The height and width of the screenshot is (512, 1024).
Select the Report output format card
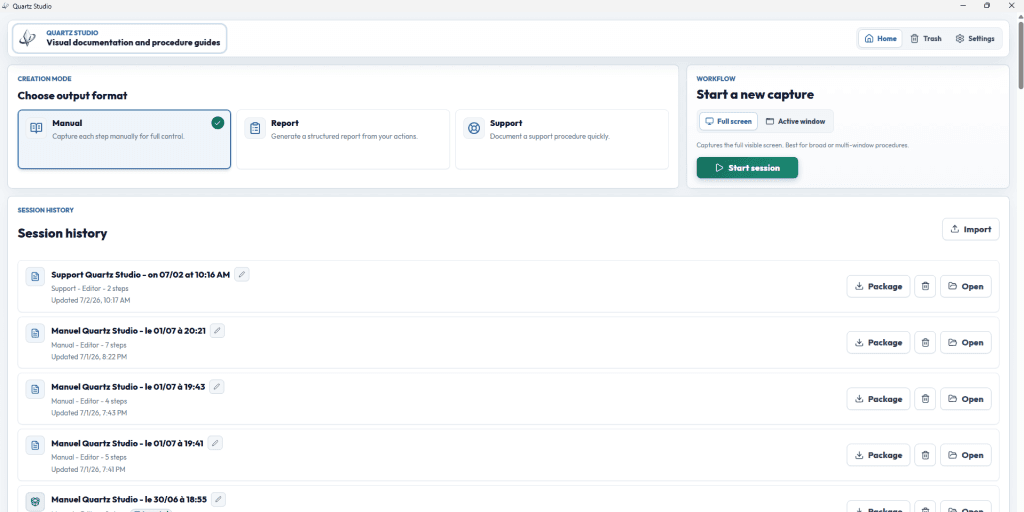(343, 139)
